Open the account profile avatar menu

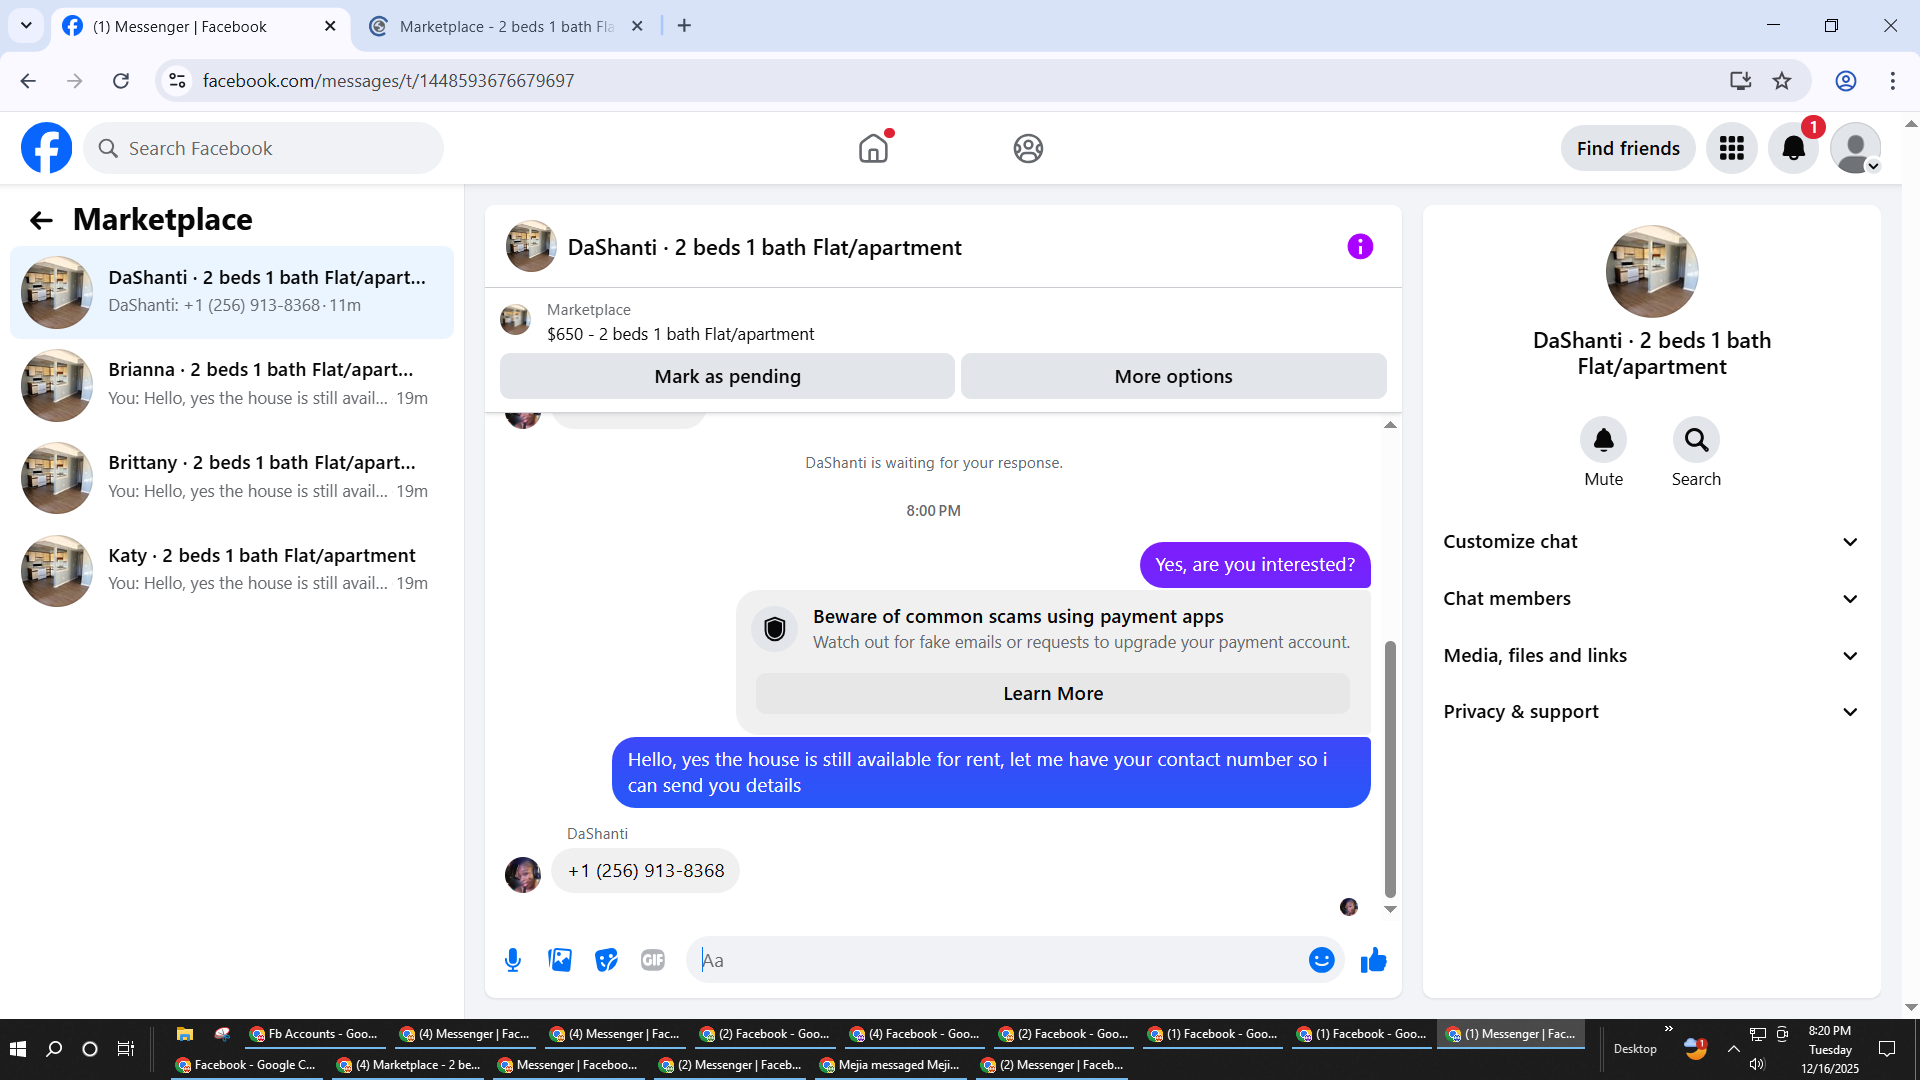pyautogui.click(x=1856, y=148)
